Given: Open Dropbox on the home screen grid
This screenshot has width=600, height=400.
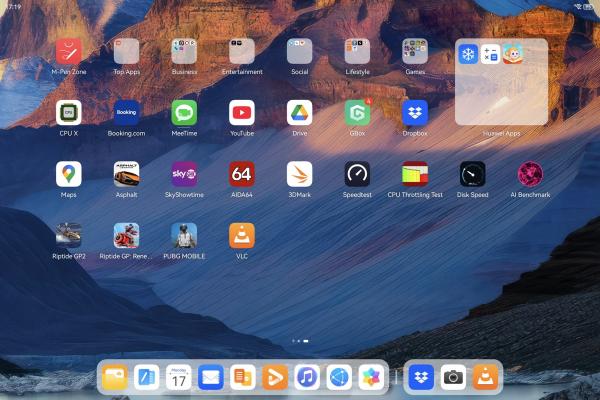Looking at the screenshot, I should pyautogui.click(x=415, y=113).
